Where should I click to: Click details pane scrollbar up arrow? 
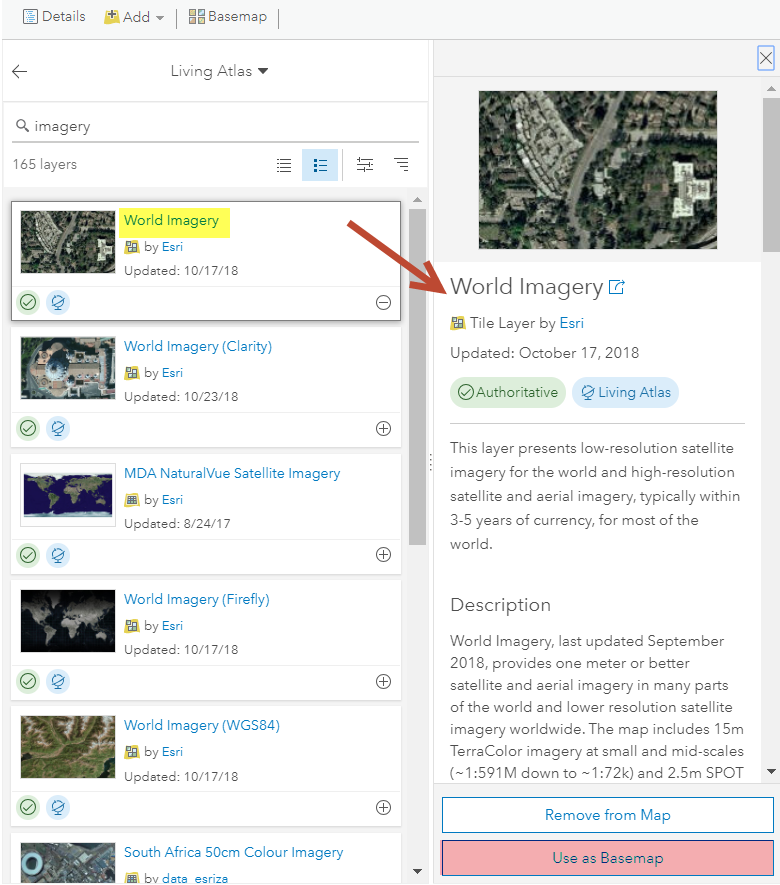[771, 89]
